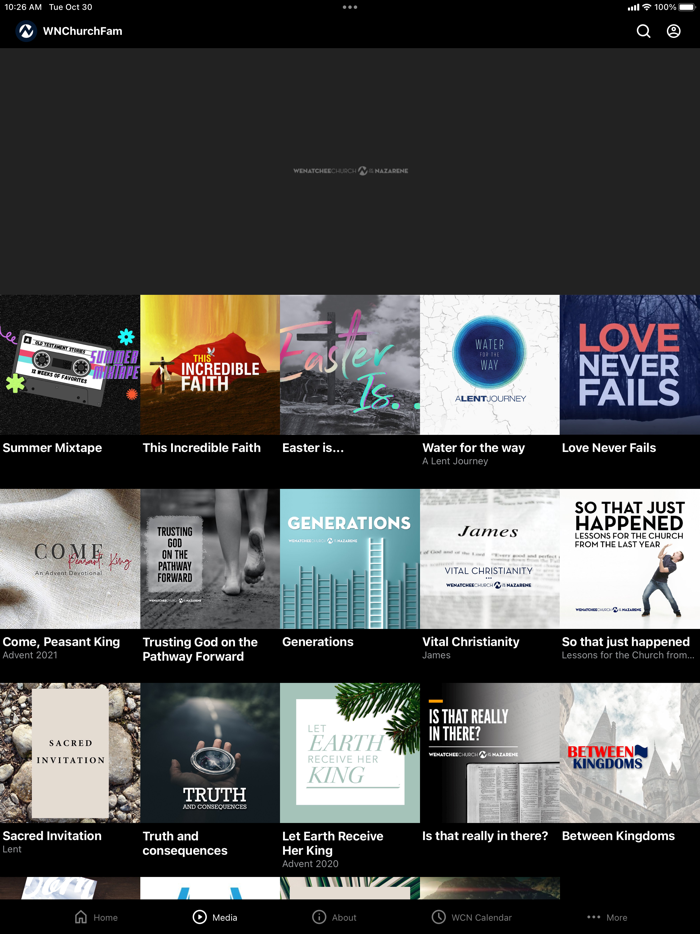Tap the 'Come, Peasant King' title
The height and width of the screenshot is (934, 700).
pos(61,642)
